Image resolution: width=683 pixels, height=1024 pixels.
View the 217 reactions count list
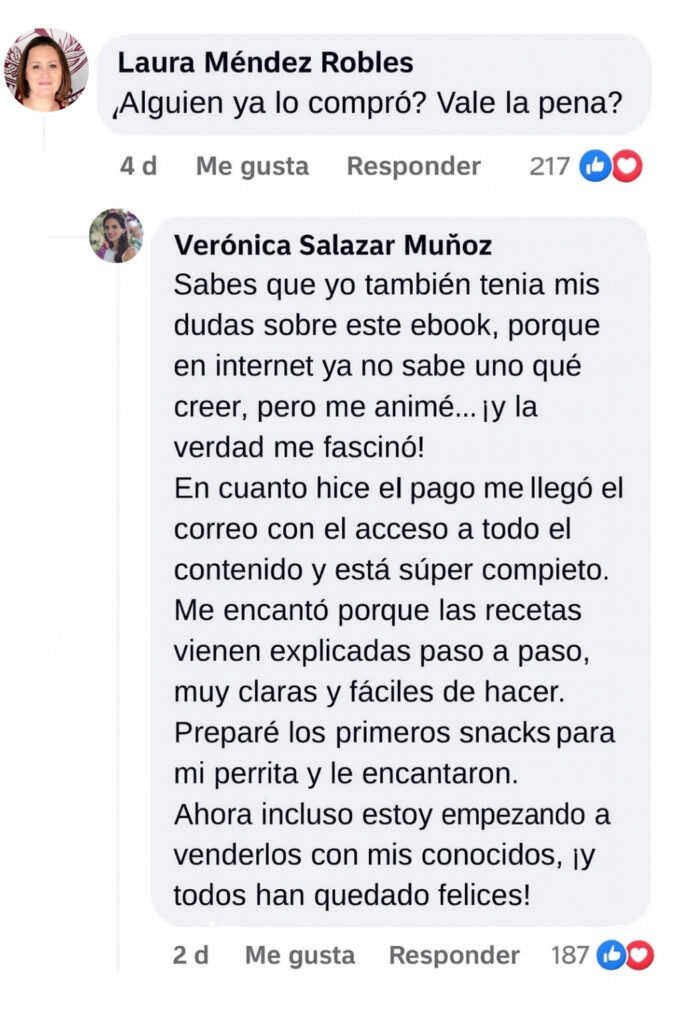[x=549, y=166]
